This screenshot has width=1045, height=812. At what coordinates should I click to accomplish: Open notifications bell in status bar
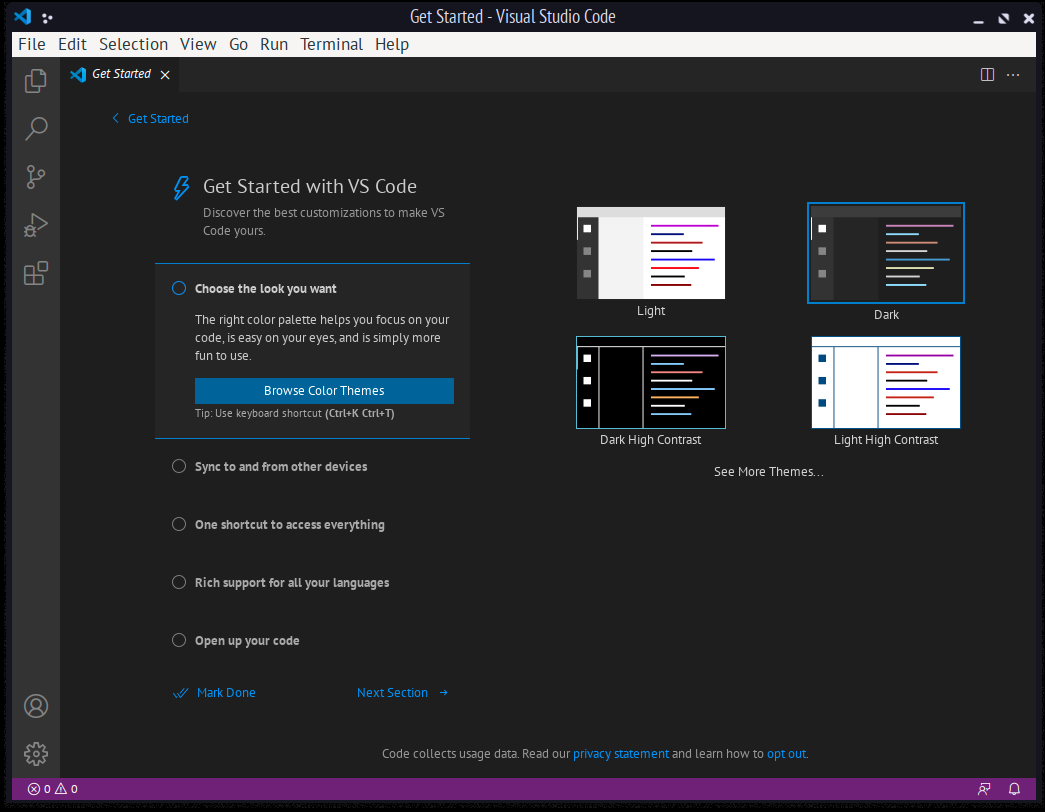click(x=1014, y=789)
